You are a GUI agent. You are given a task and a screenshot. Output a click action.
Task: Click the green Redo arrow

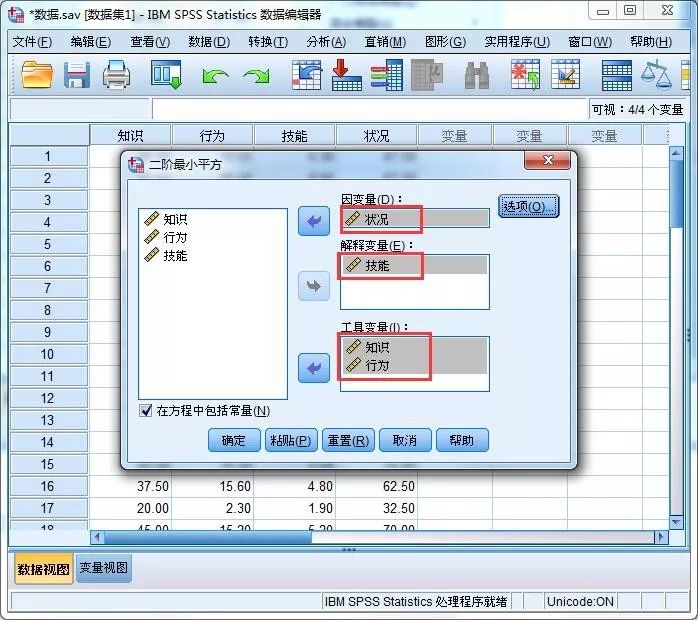tap(257, 76)
